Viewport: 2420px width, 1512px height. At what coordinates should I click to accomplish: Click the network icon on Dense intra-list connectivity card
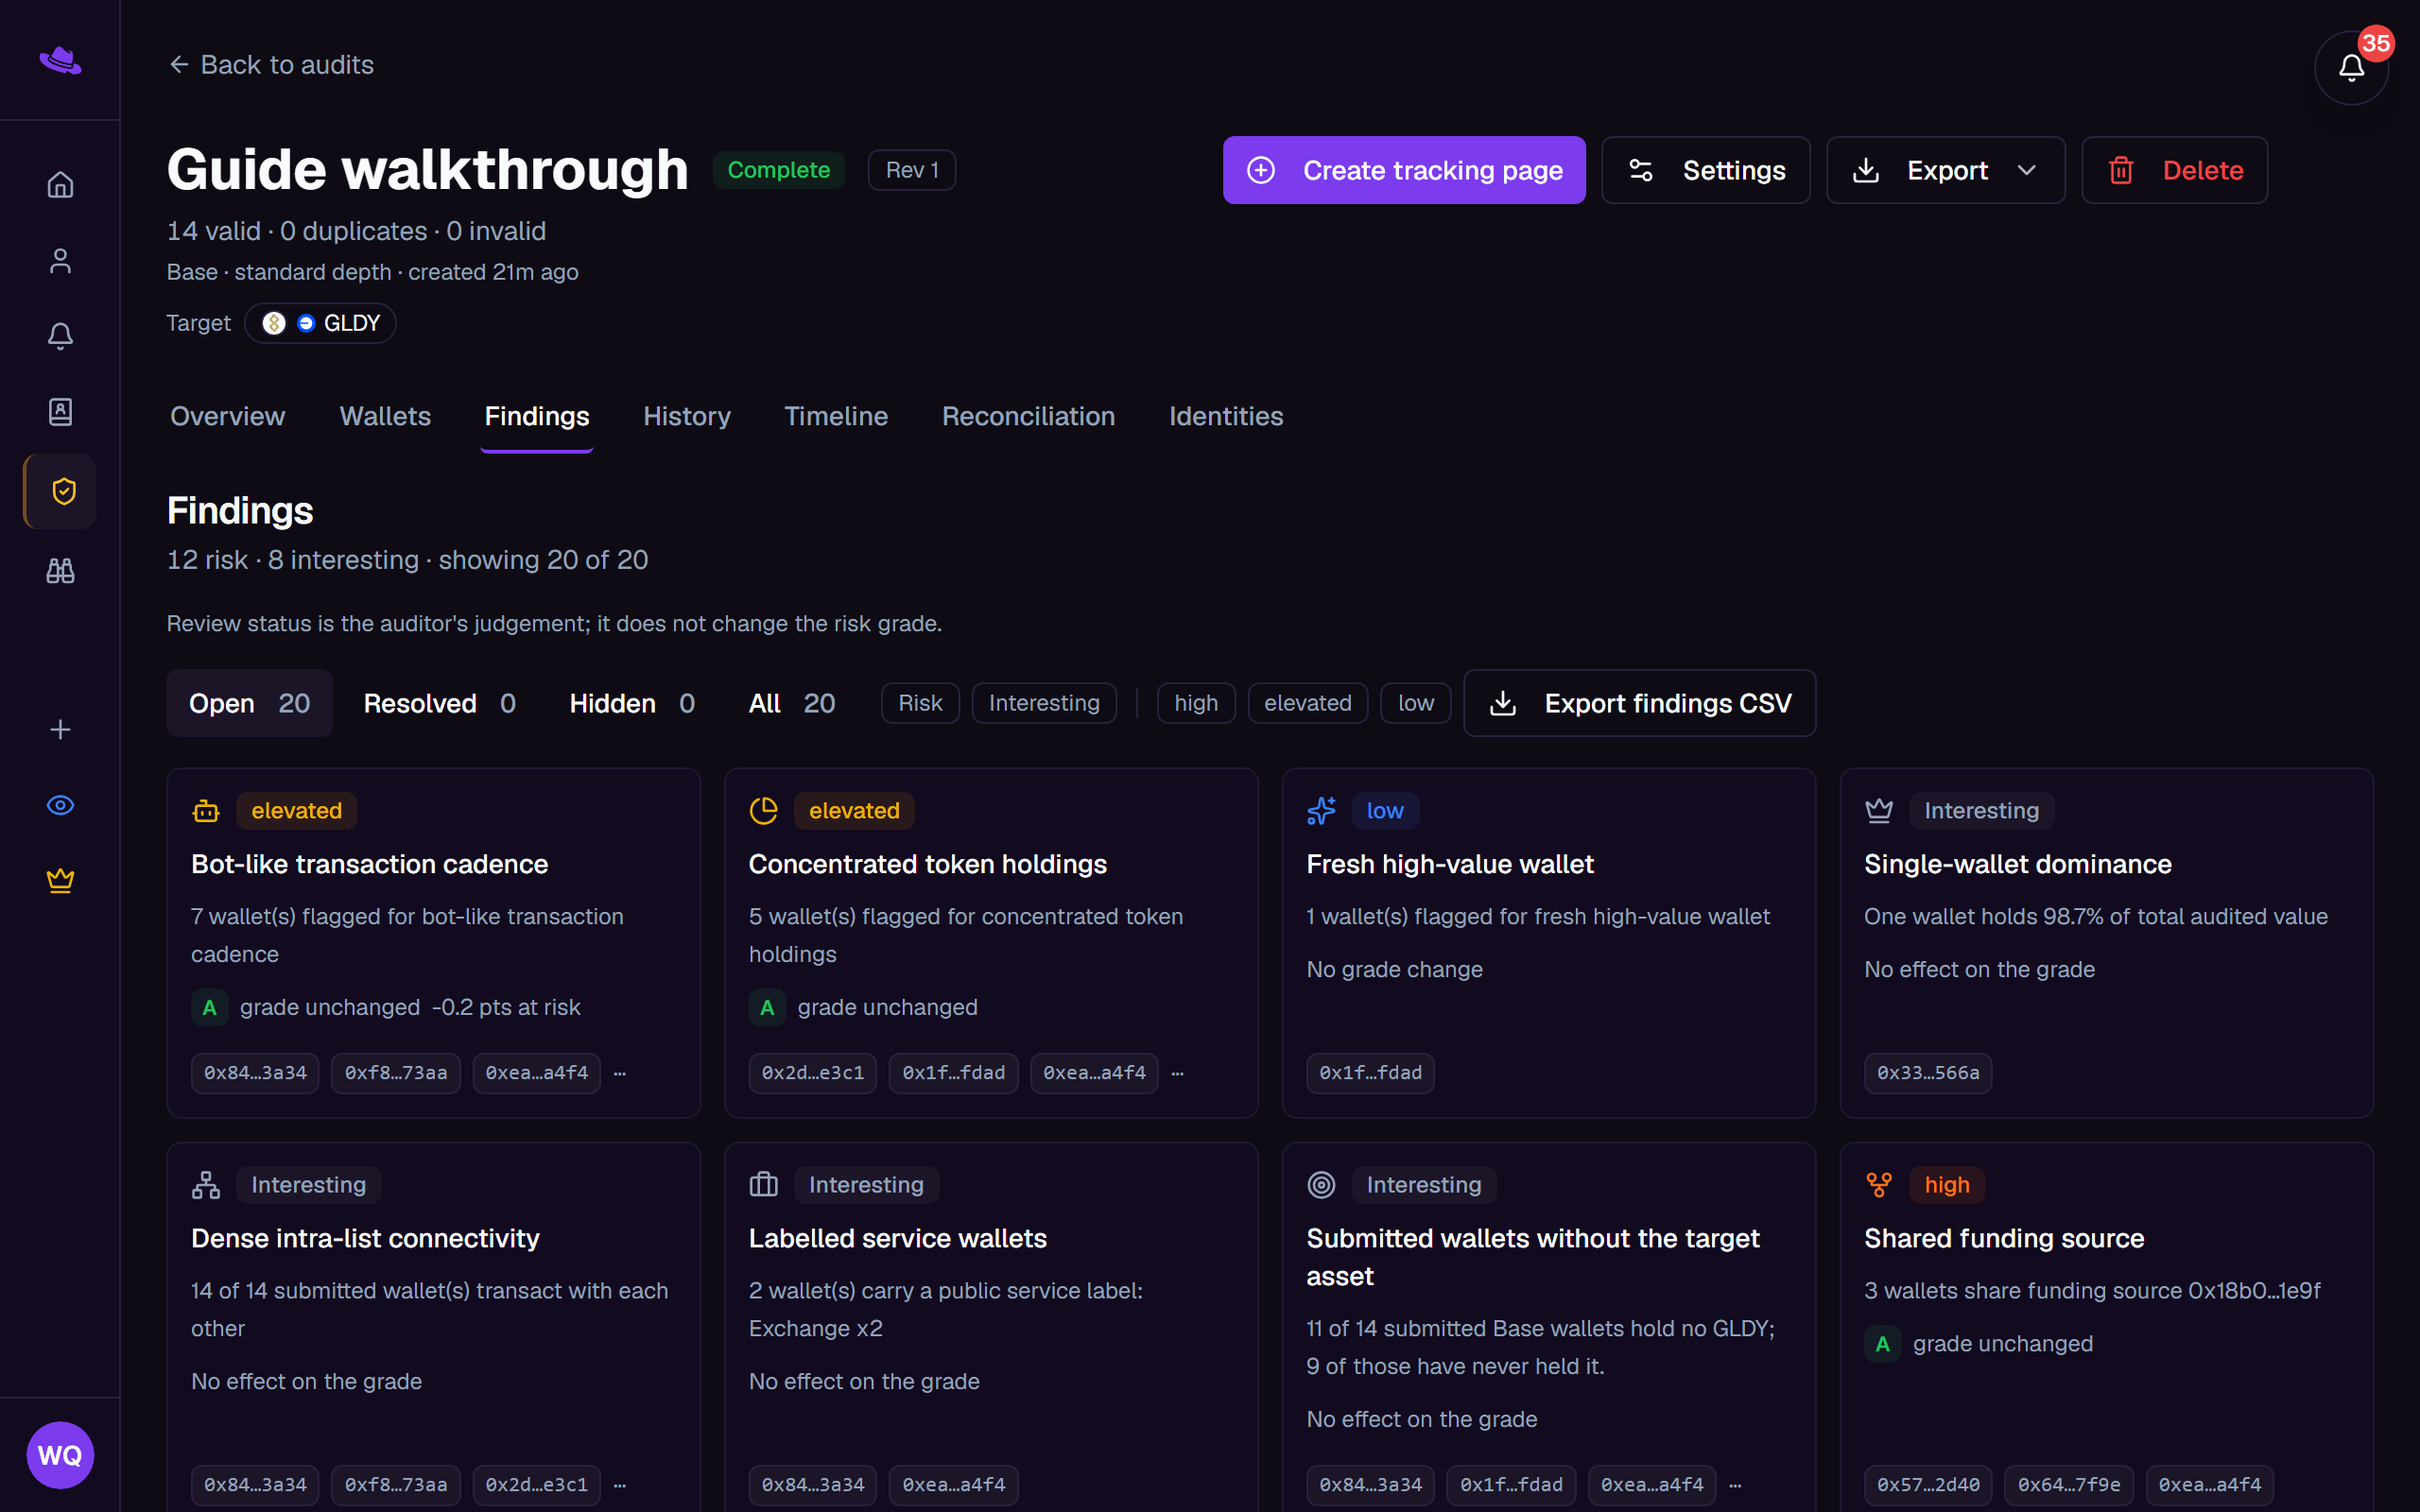206,1185
